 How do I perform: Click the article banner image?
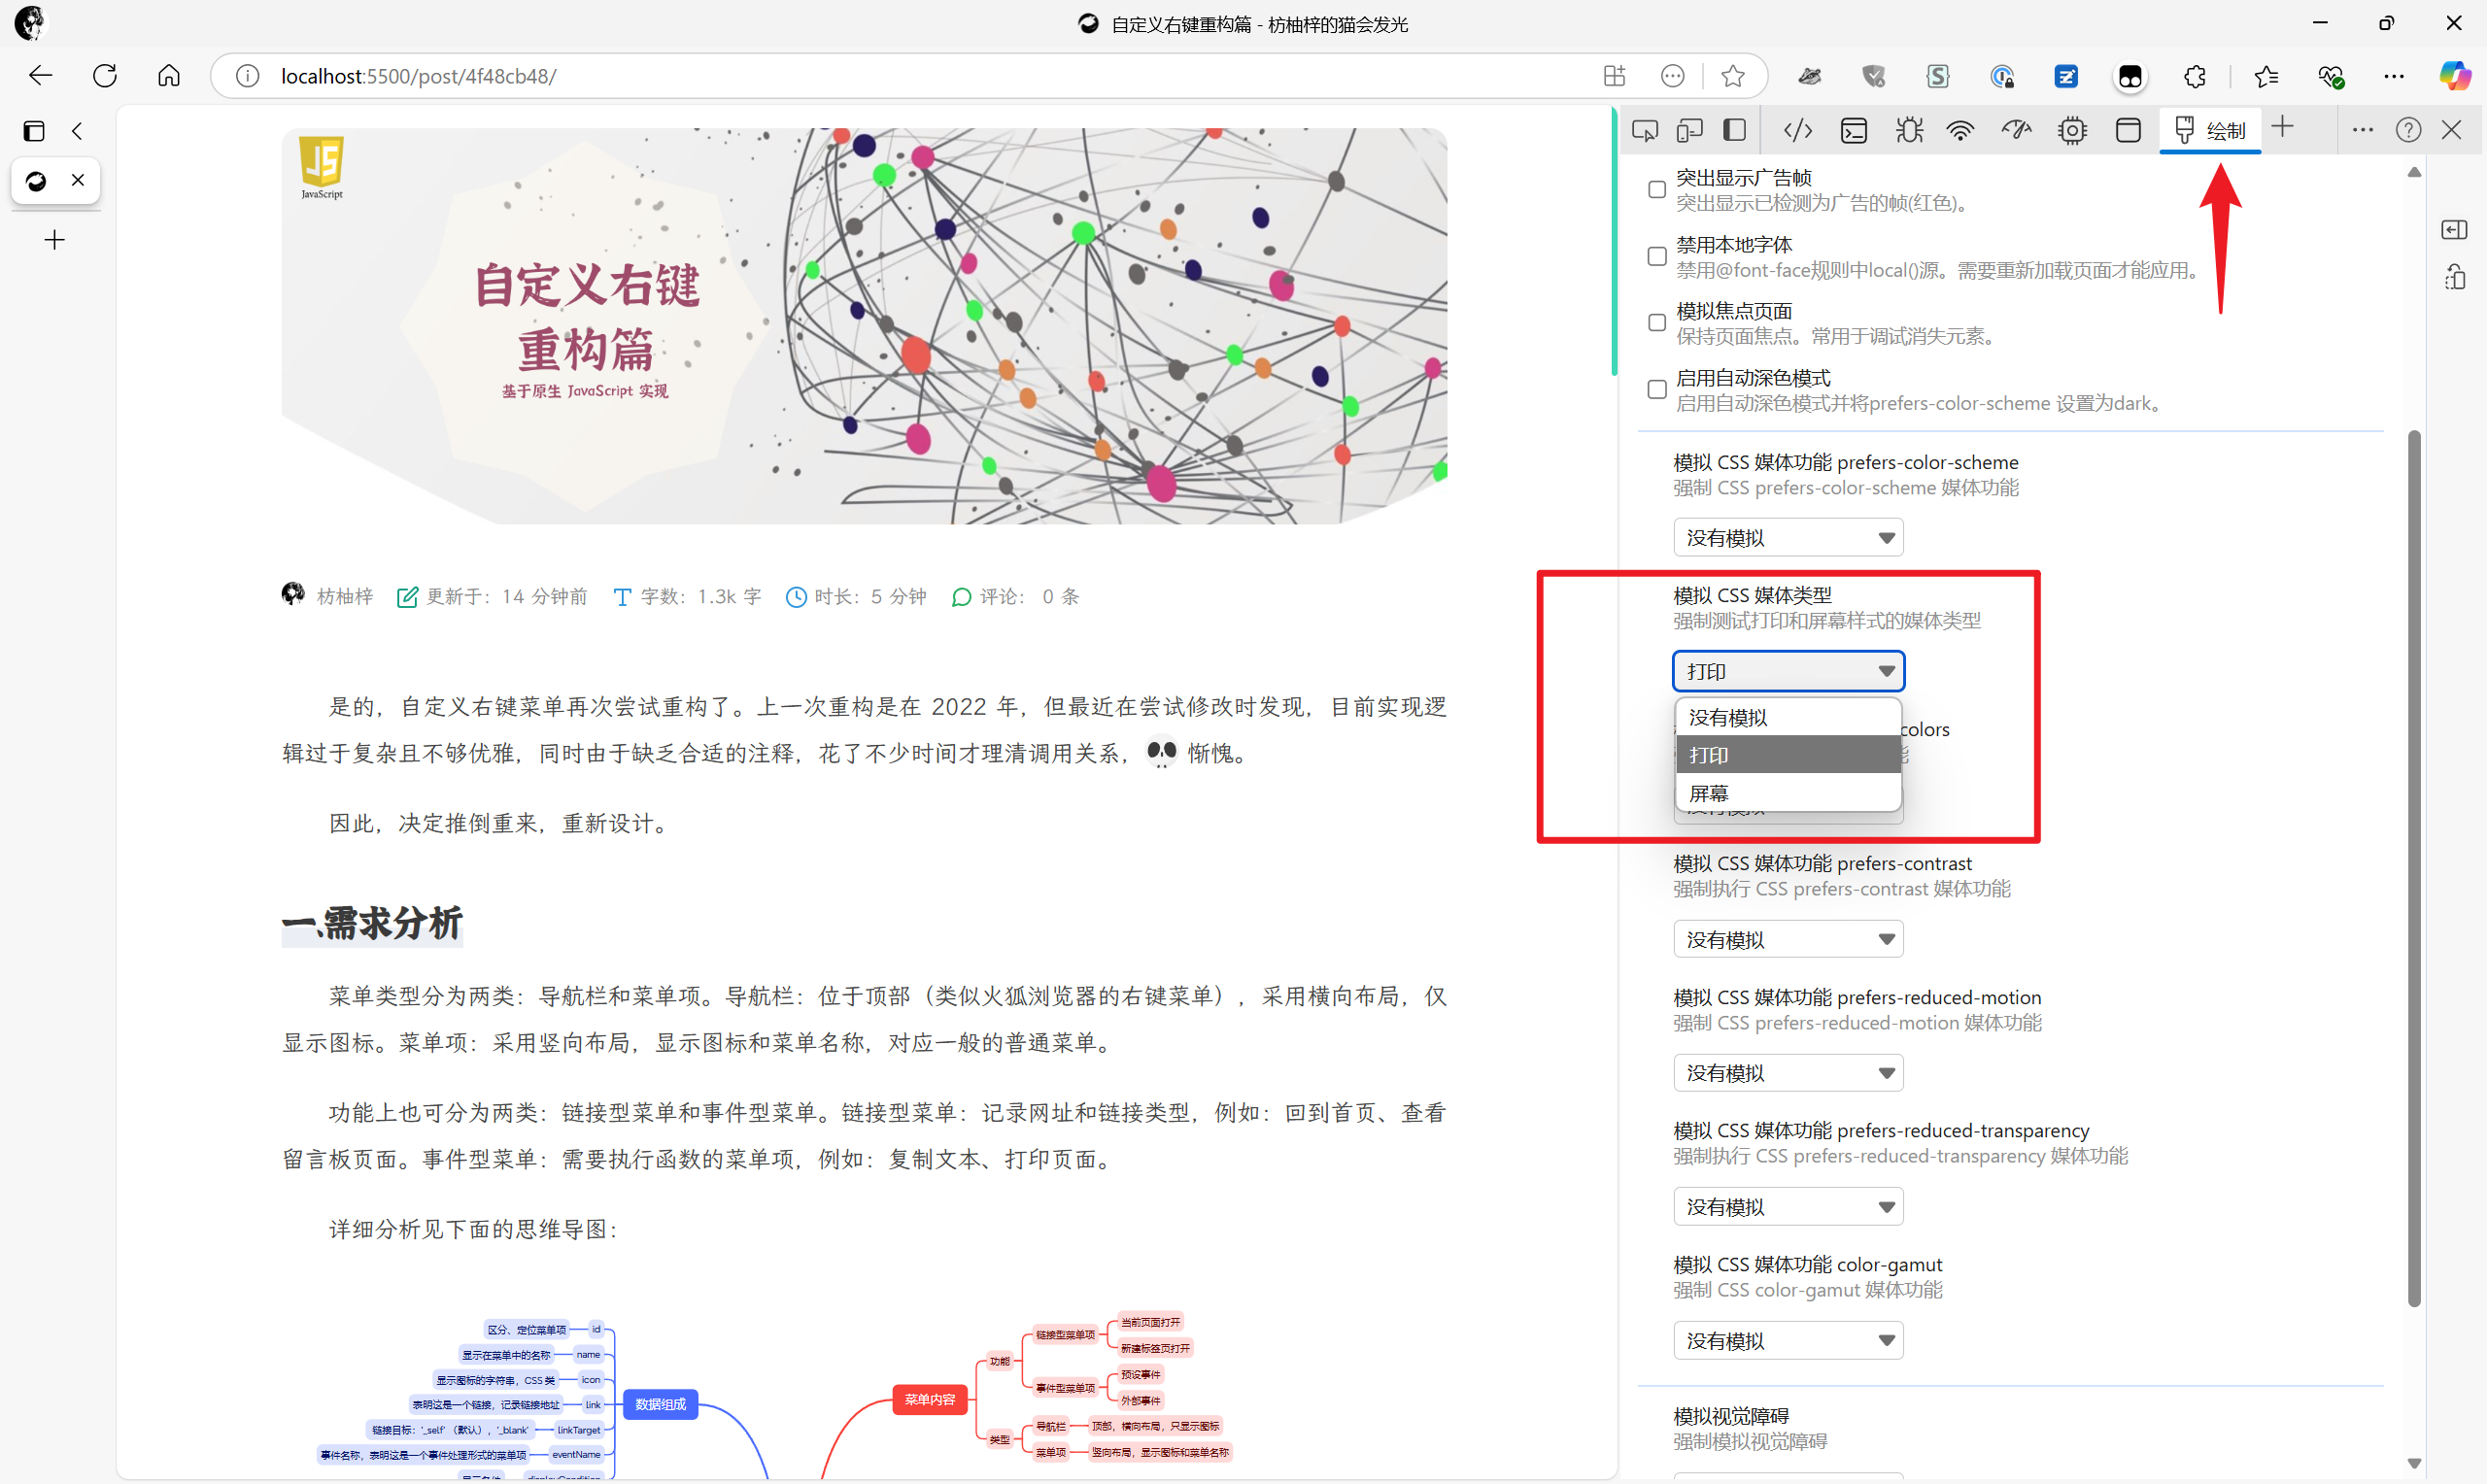[864, 326]
